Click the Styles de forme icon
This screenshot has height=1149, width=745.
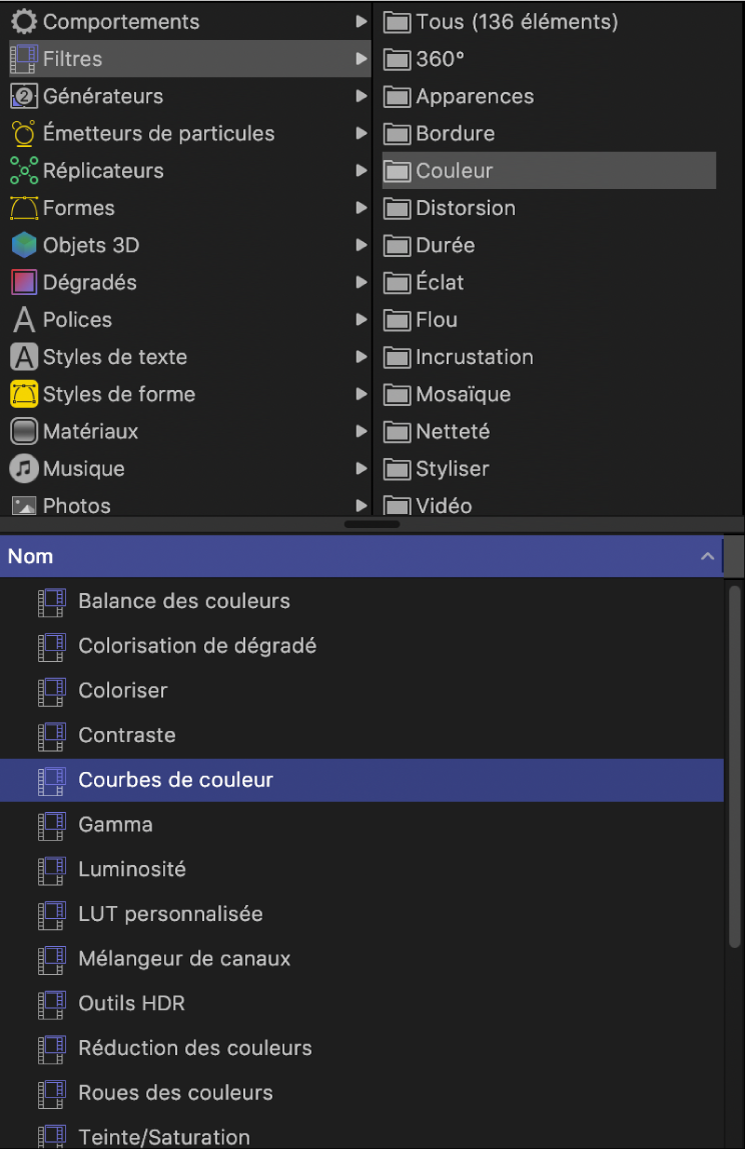coord(22,394)
